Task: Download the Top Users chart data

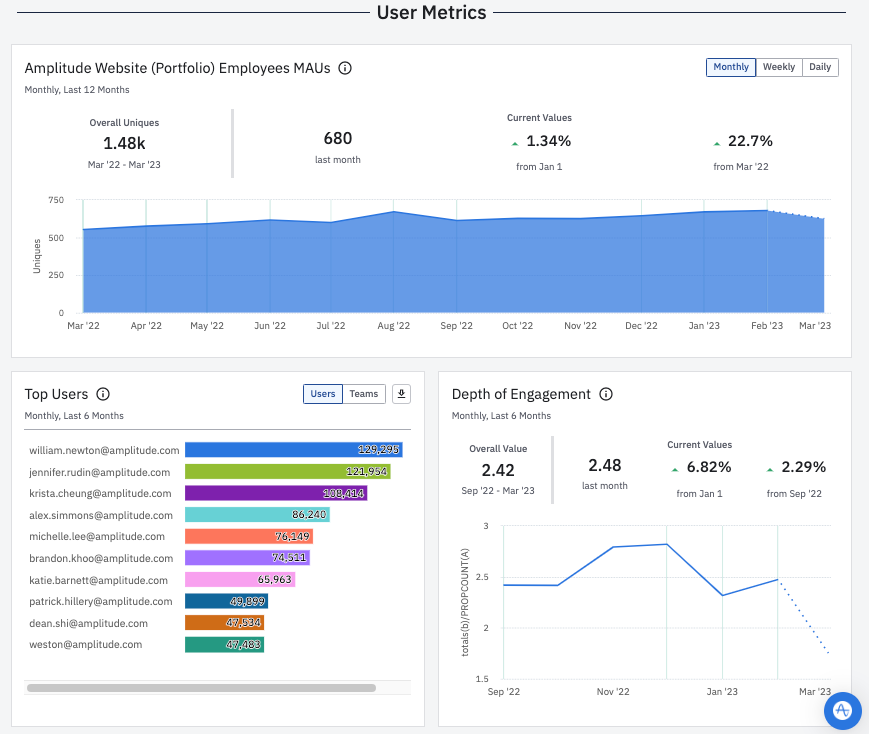Action: (400, 394)
